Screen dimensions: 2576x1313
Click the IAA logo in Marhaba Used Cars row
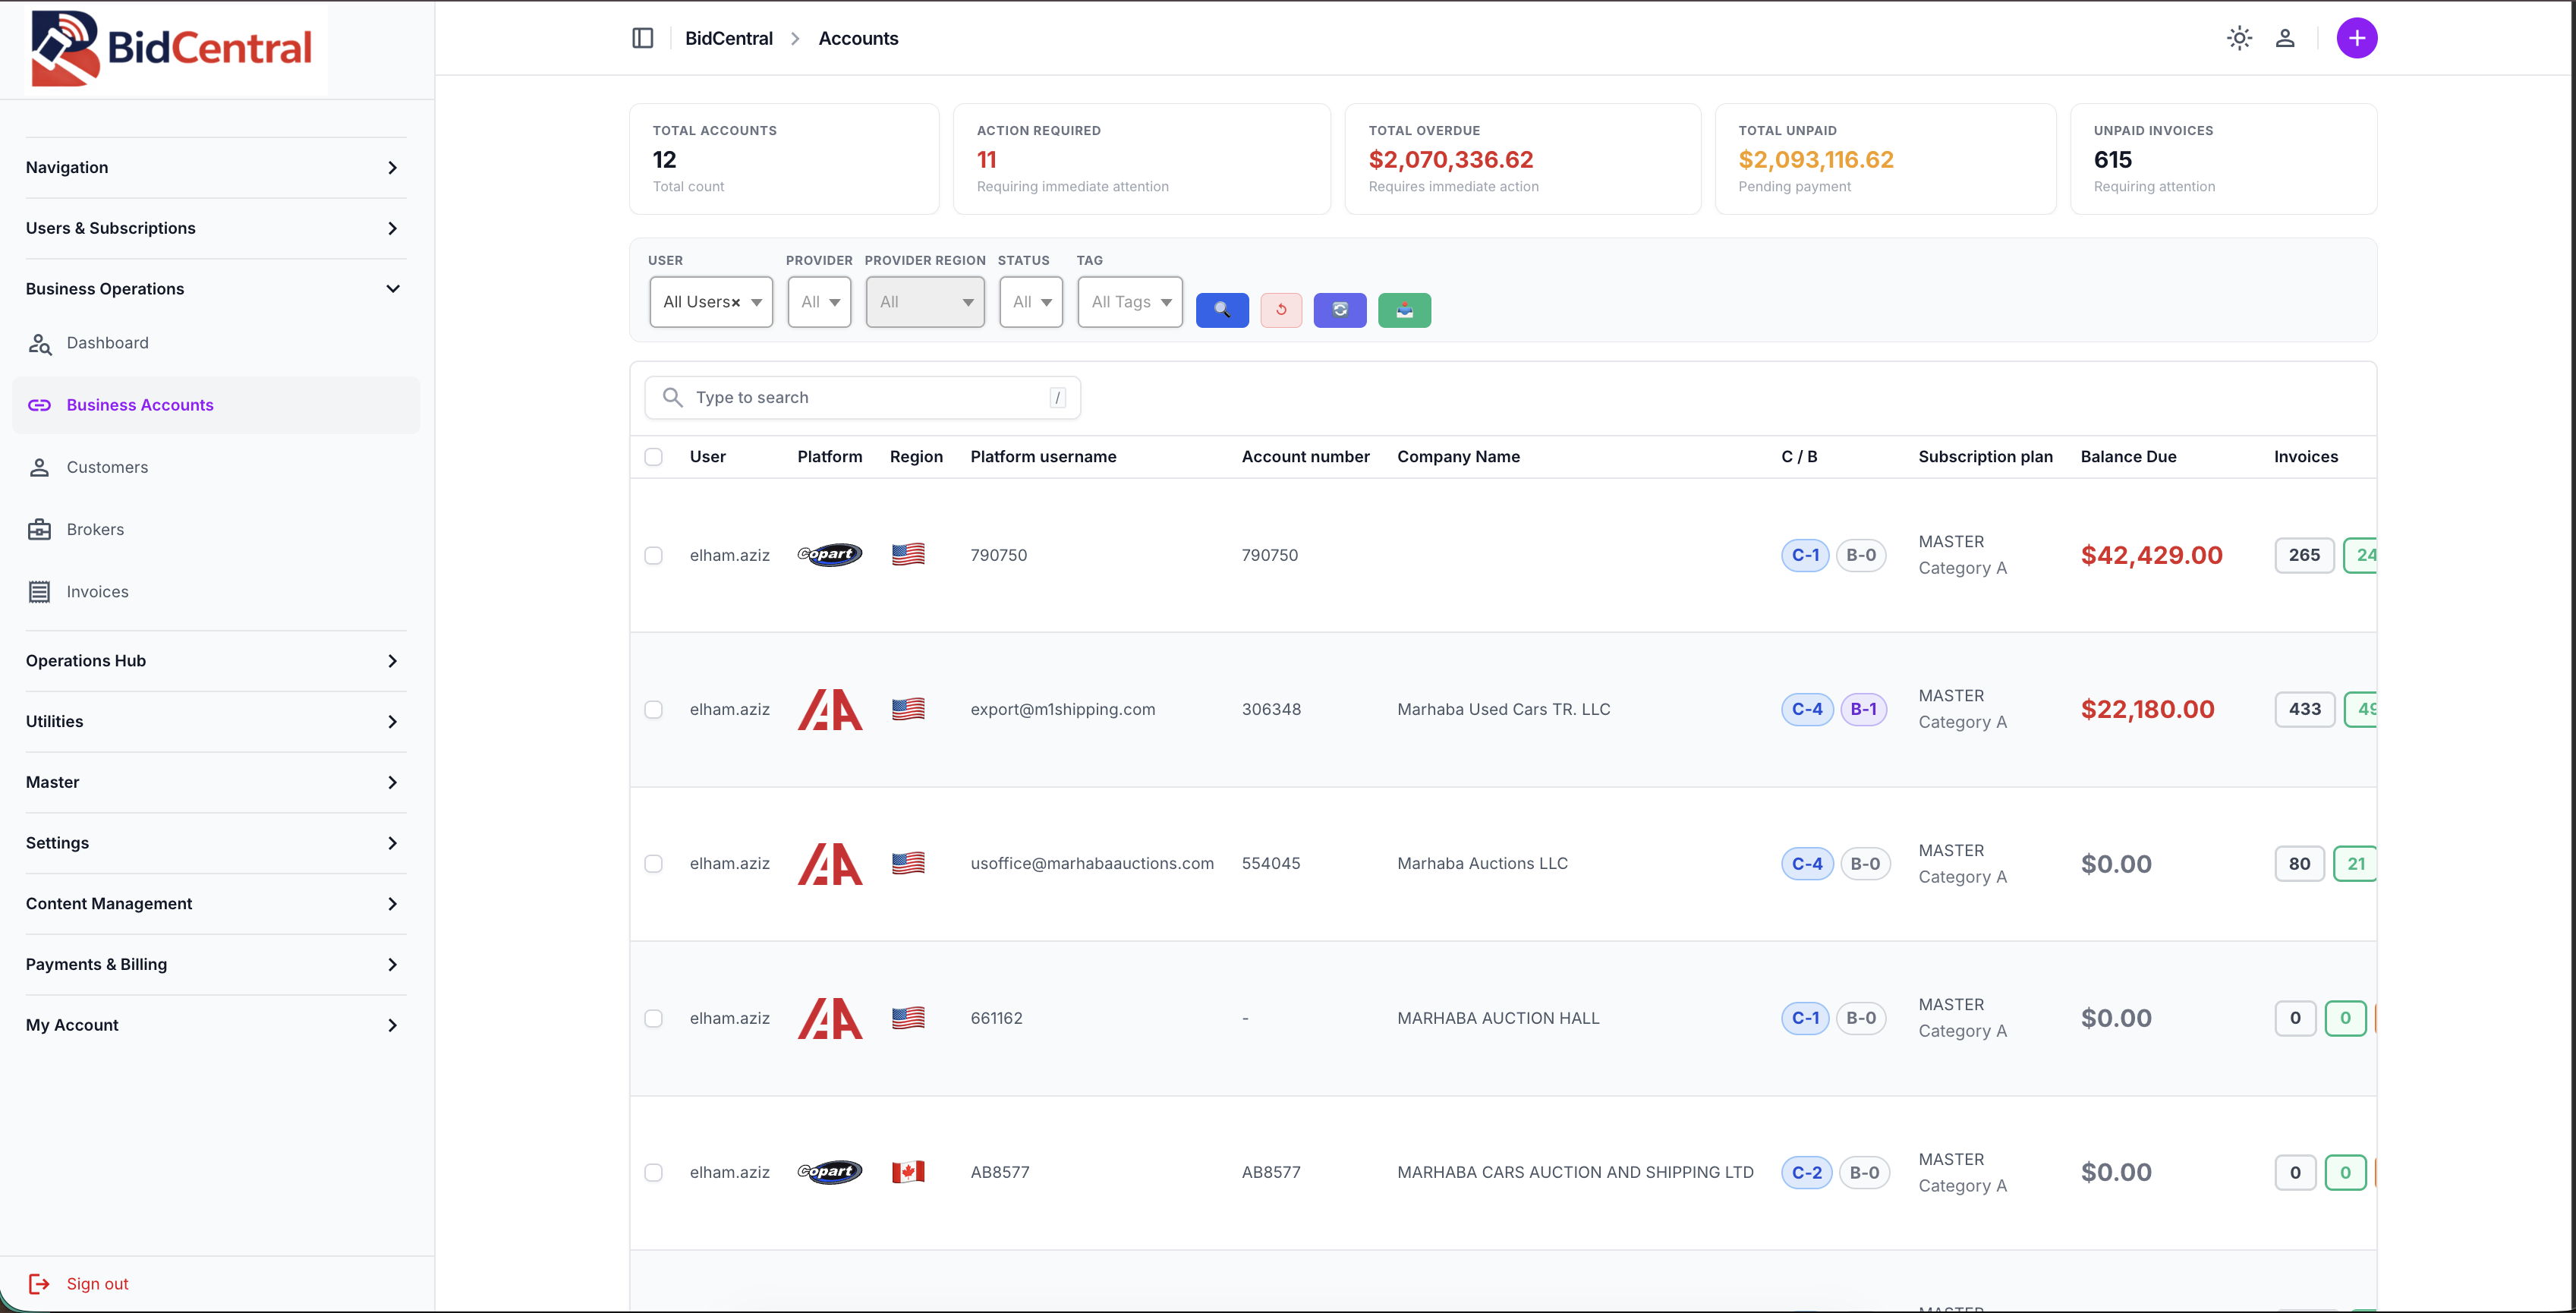point(829,709)
